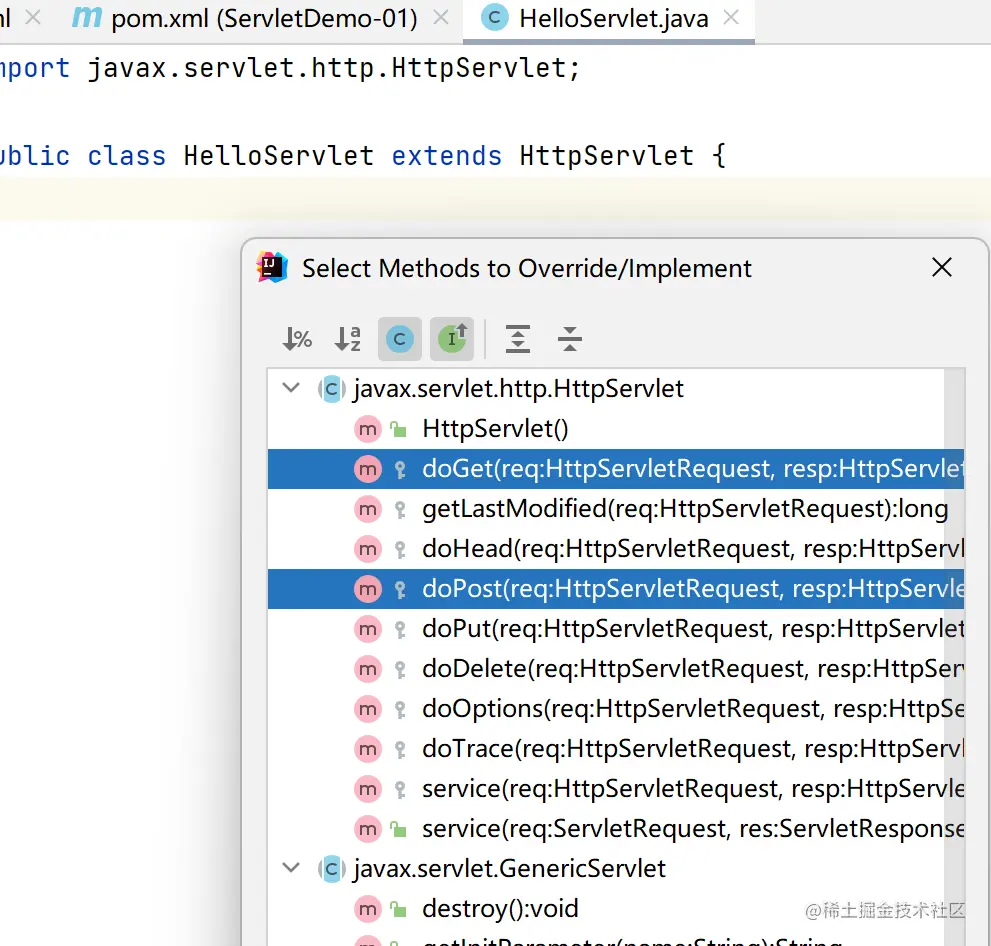Click class icon of javax.servlet.GenericServlet
The width and height of the screenshot is (991, 946).
[331, 869]
